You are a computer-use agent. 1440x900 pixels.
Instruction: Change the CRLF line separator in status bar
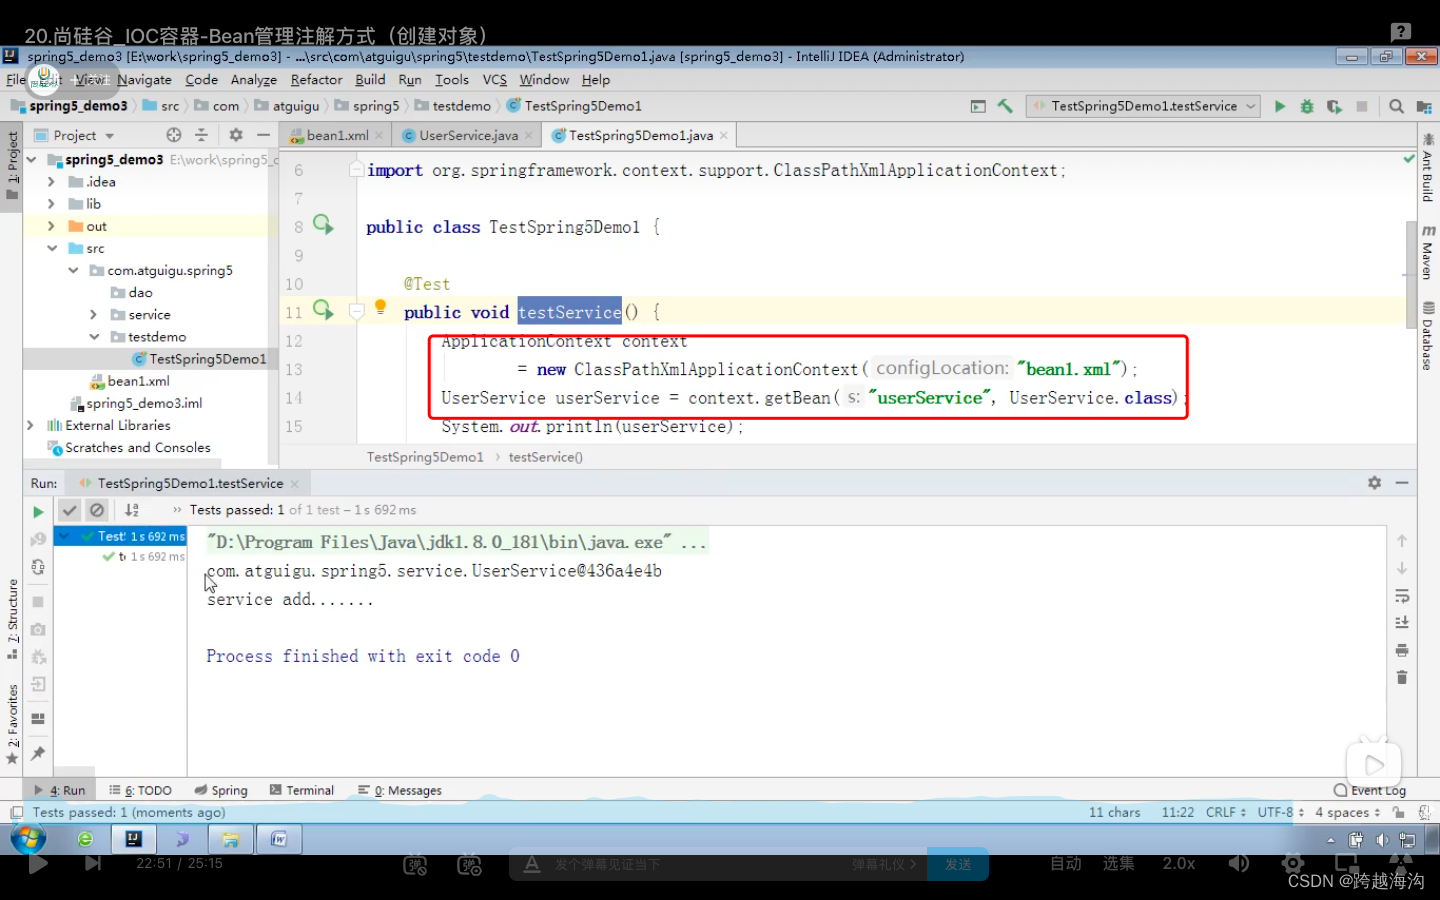coord(1226,812)
